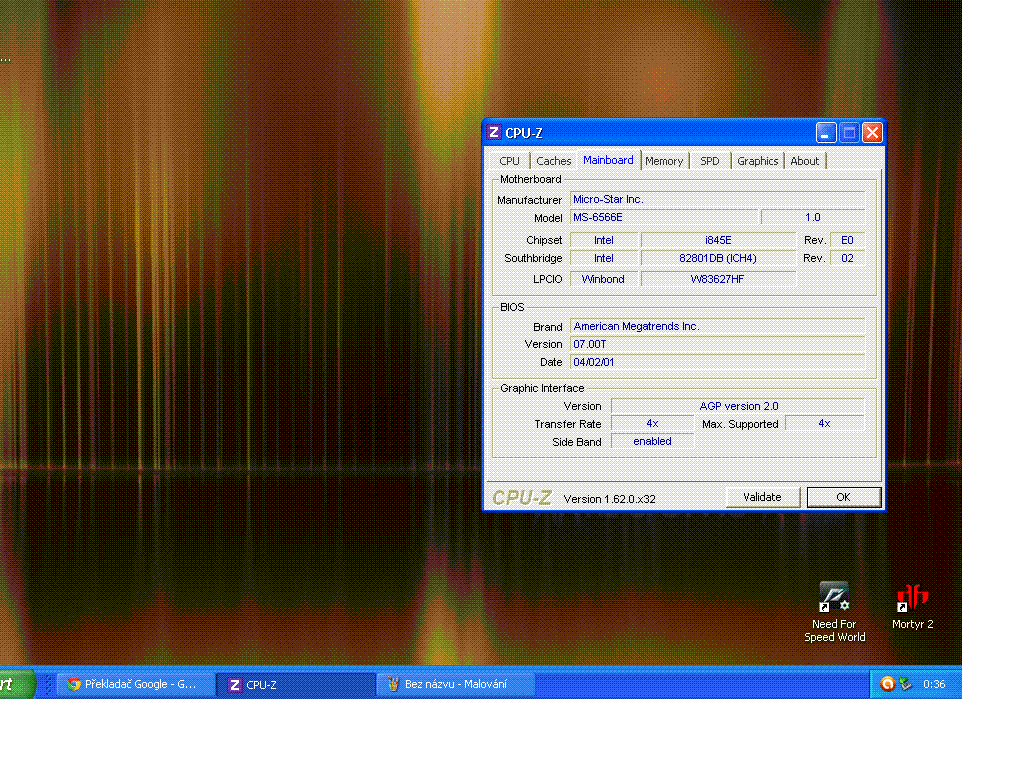The width and height of the screenshot is (1024, 768).
Task: Switch to Bez názvu - Malování taskbar button
Action: coord(457,684)
